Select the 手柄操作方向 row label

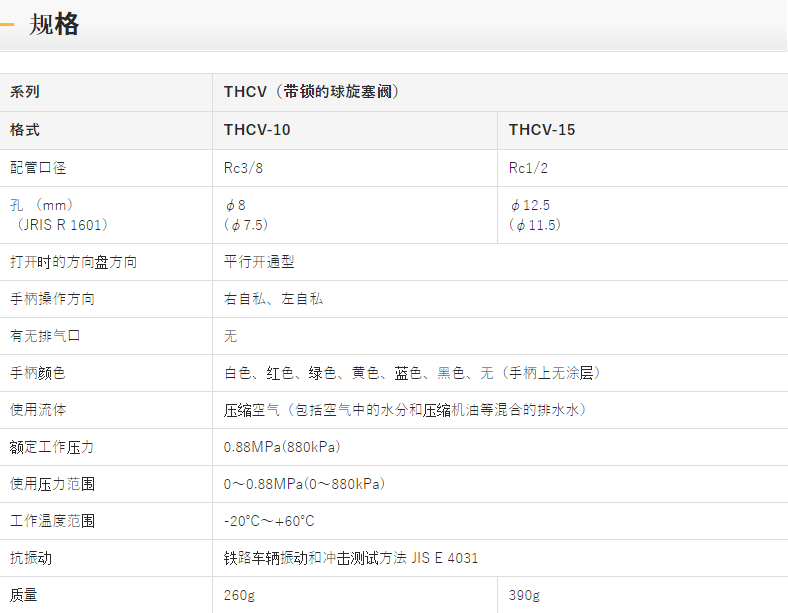(x=52, y=299)
